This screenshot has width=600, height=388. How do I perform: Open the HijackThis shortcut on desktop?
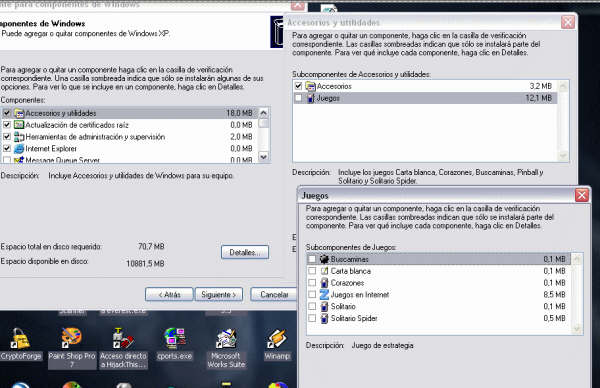(123, 347)
